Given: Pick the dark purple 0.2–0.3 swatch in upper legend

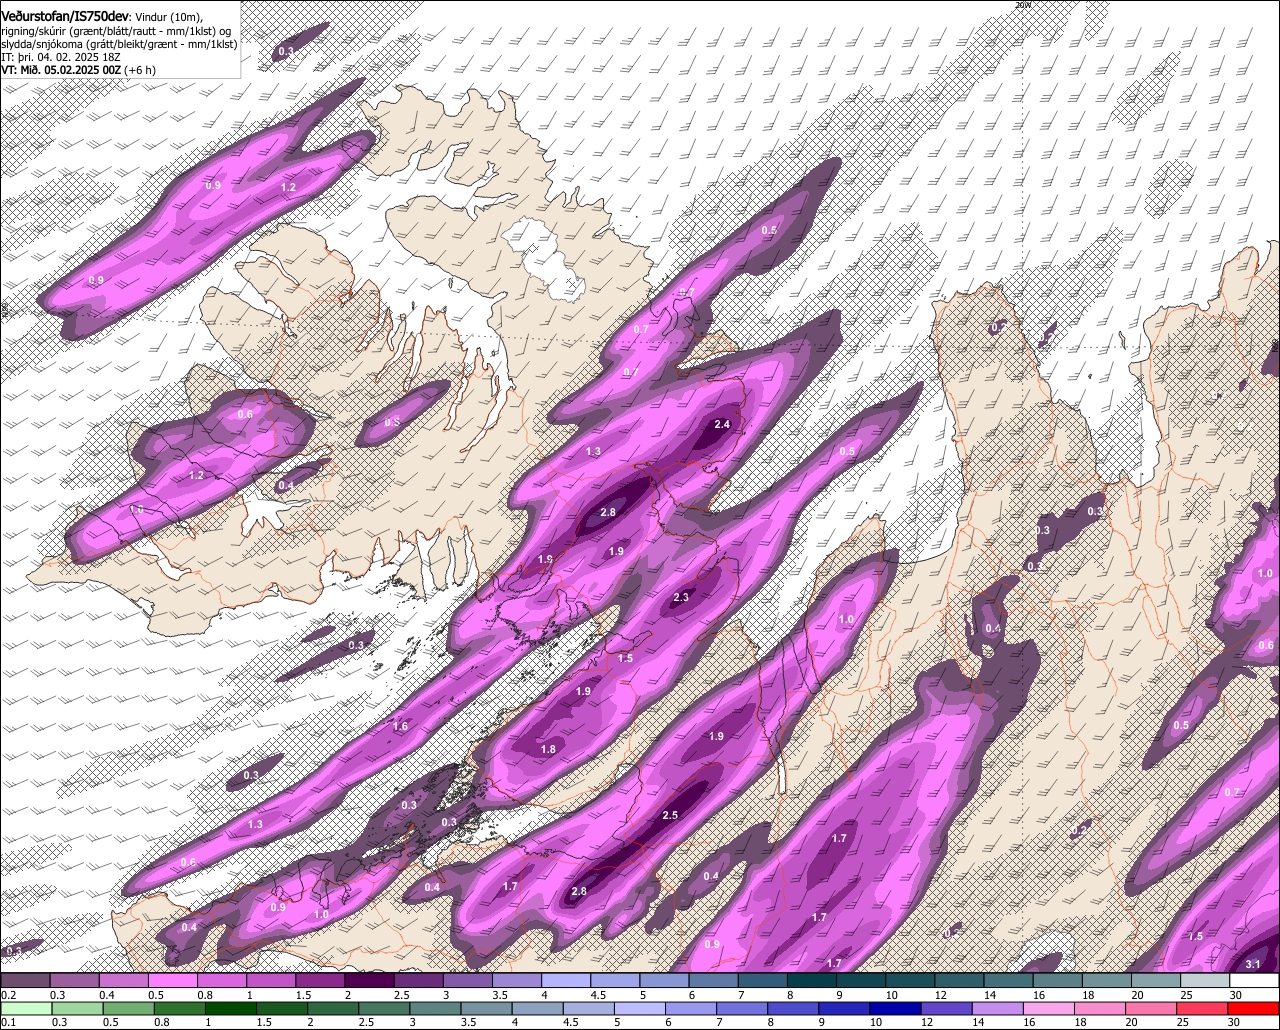Looking at the screenshot, I should (25, 981).
